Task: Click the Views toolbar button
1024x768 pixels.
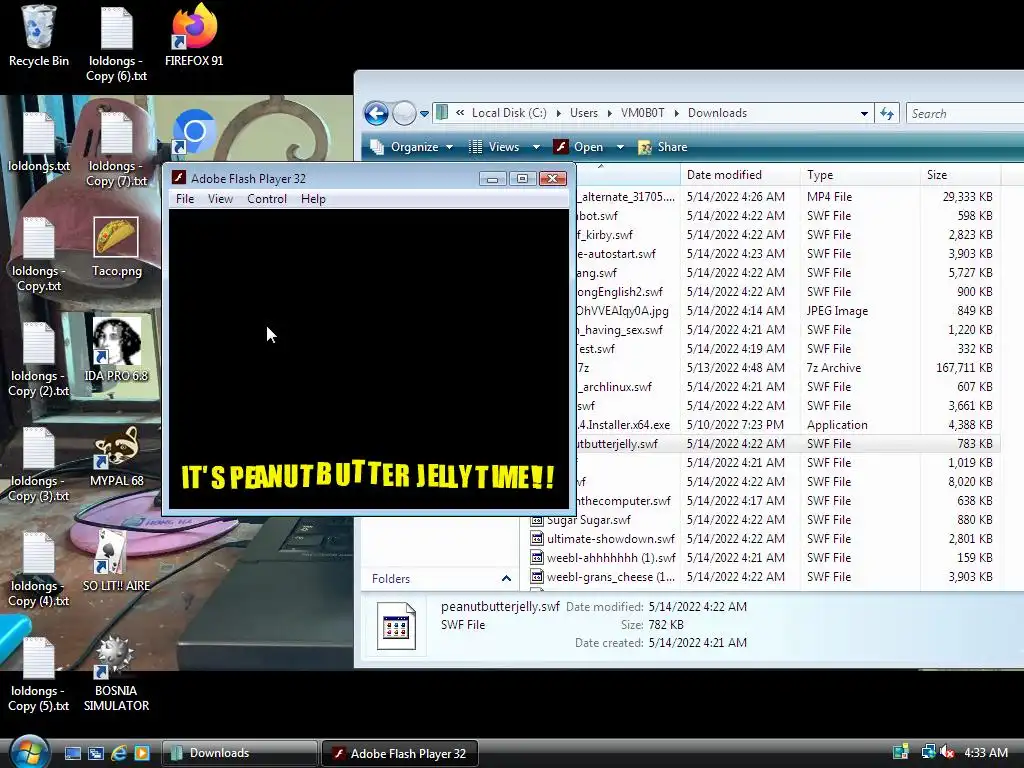Action: [x=494, y=147]
